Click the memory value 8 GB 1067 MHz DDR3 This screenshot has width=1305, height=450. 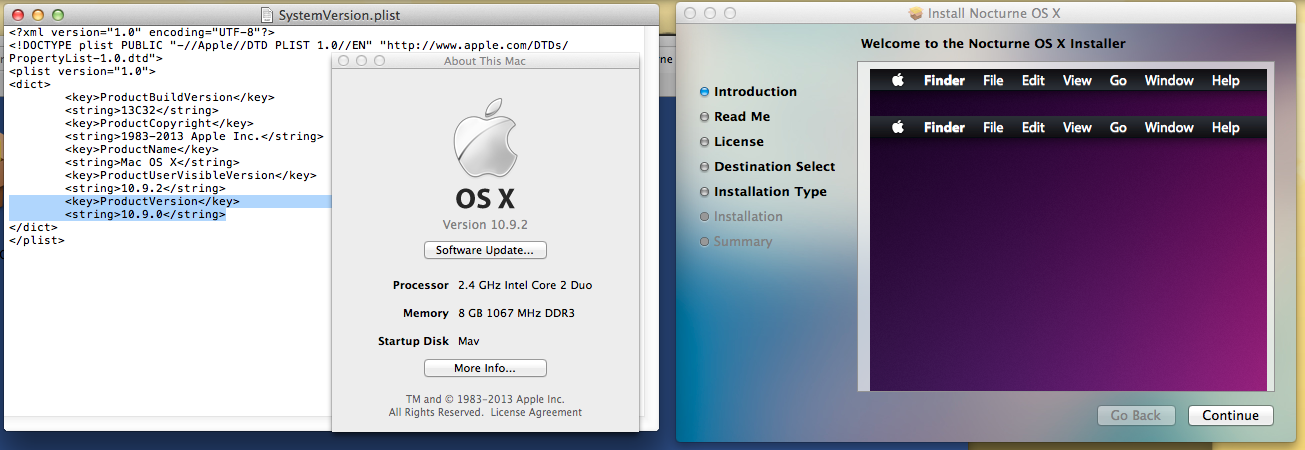[516, 313]
